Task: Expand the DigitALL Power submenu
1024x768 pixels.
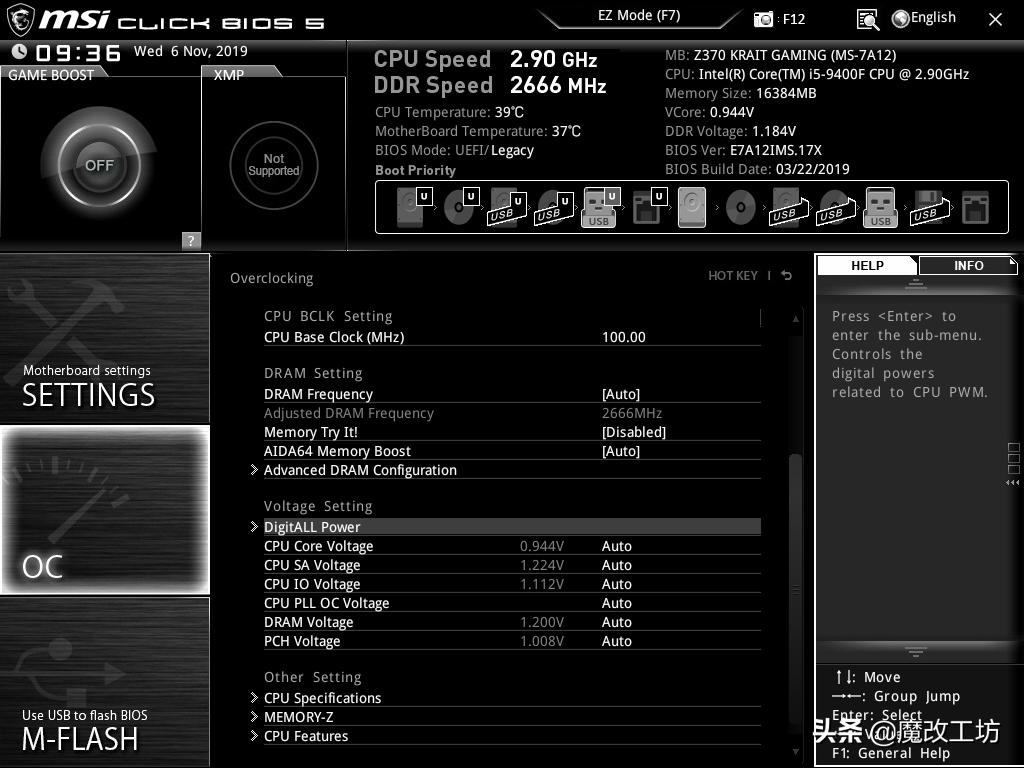Action: (505, 527)
